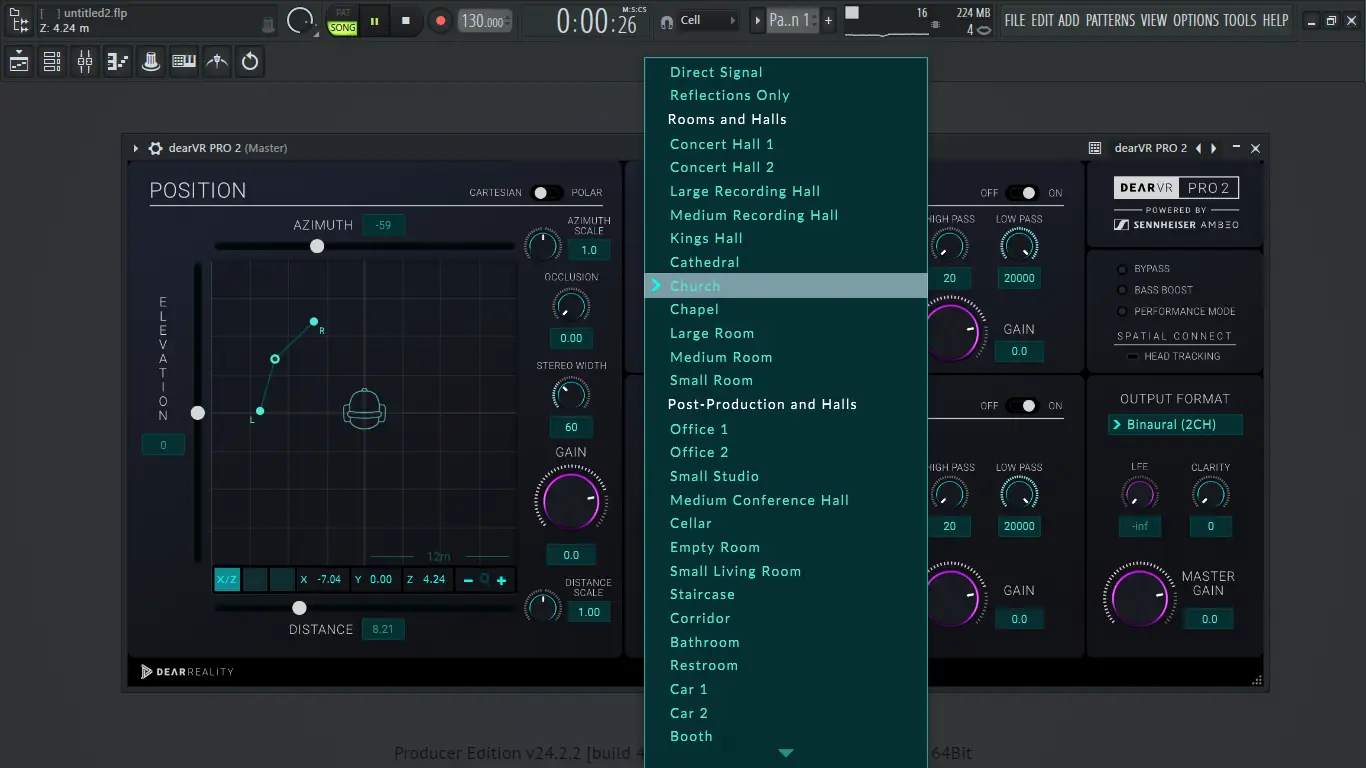Open the Mixer icon in toolbar
1366x768 pixels.
[x=85, y=62]
